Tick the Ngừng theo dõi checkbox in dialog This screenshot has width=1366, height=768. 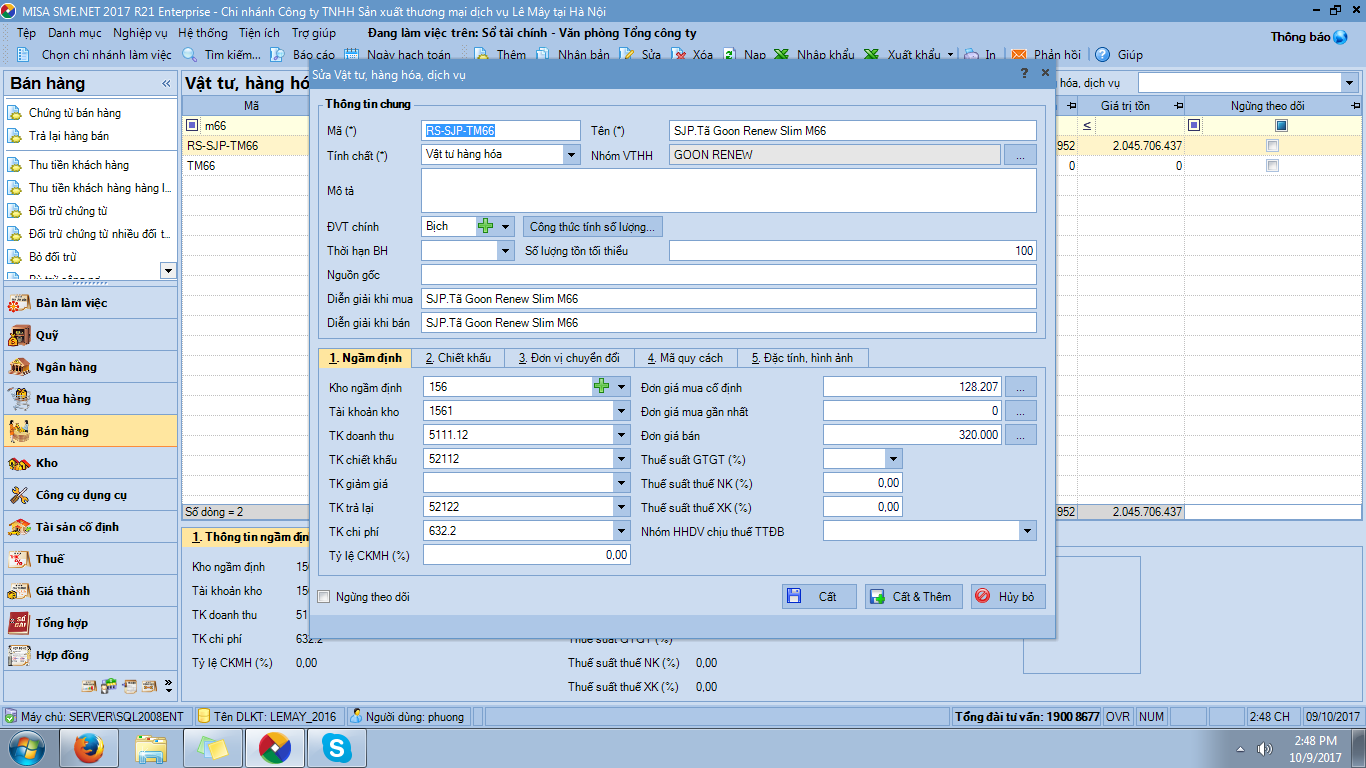(x=323, y=597)
